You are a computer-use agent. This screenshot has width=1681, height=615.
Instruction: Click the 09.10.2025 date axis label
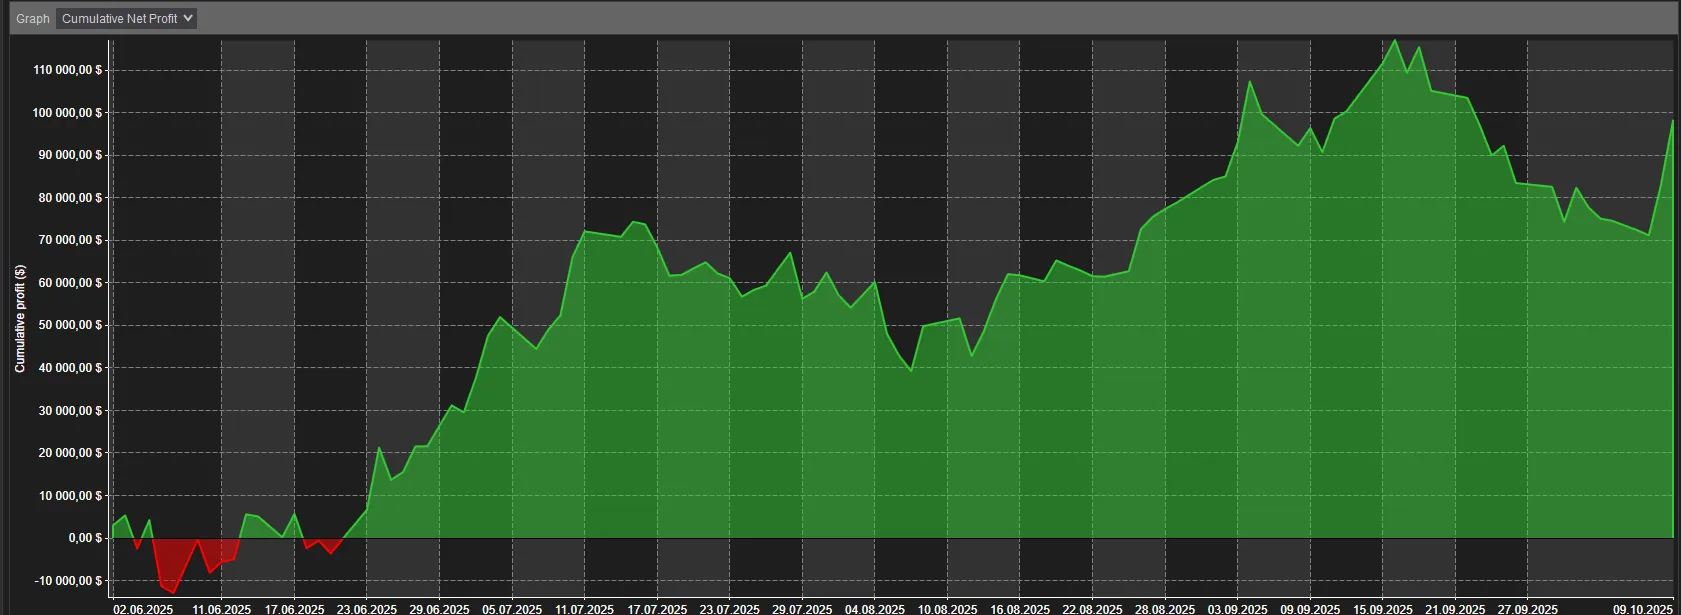pyautogui.click(x=1642, y=609)
